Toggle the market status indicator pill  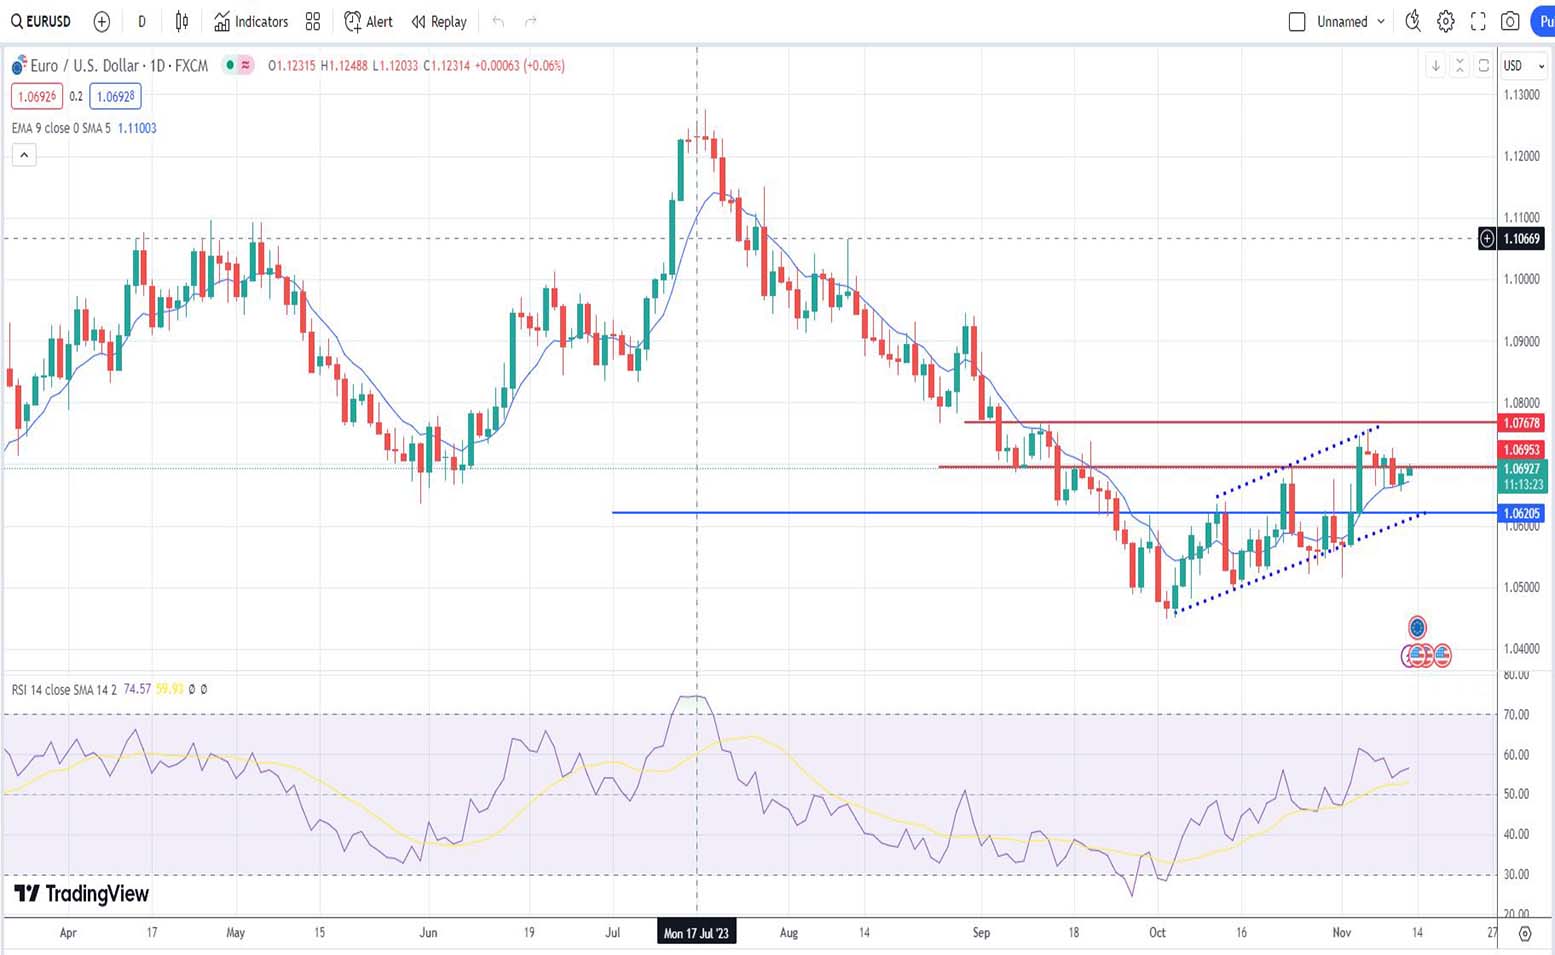[238, 65]
